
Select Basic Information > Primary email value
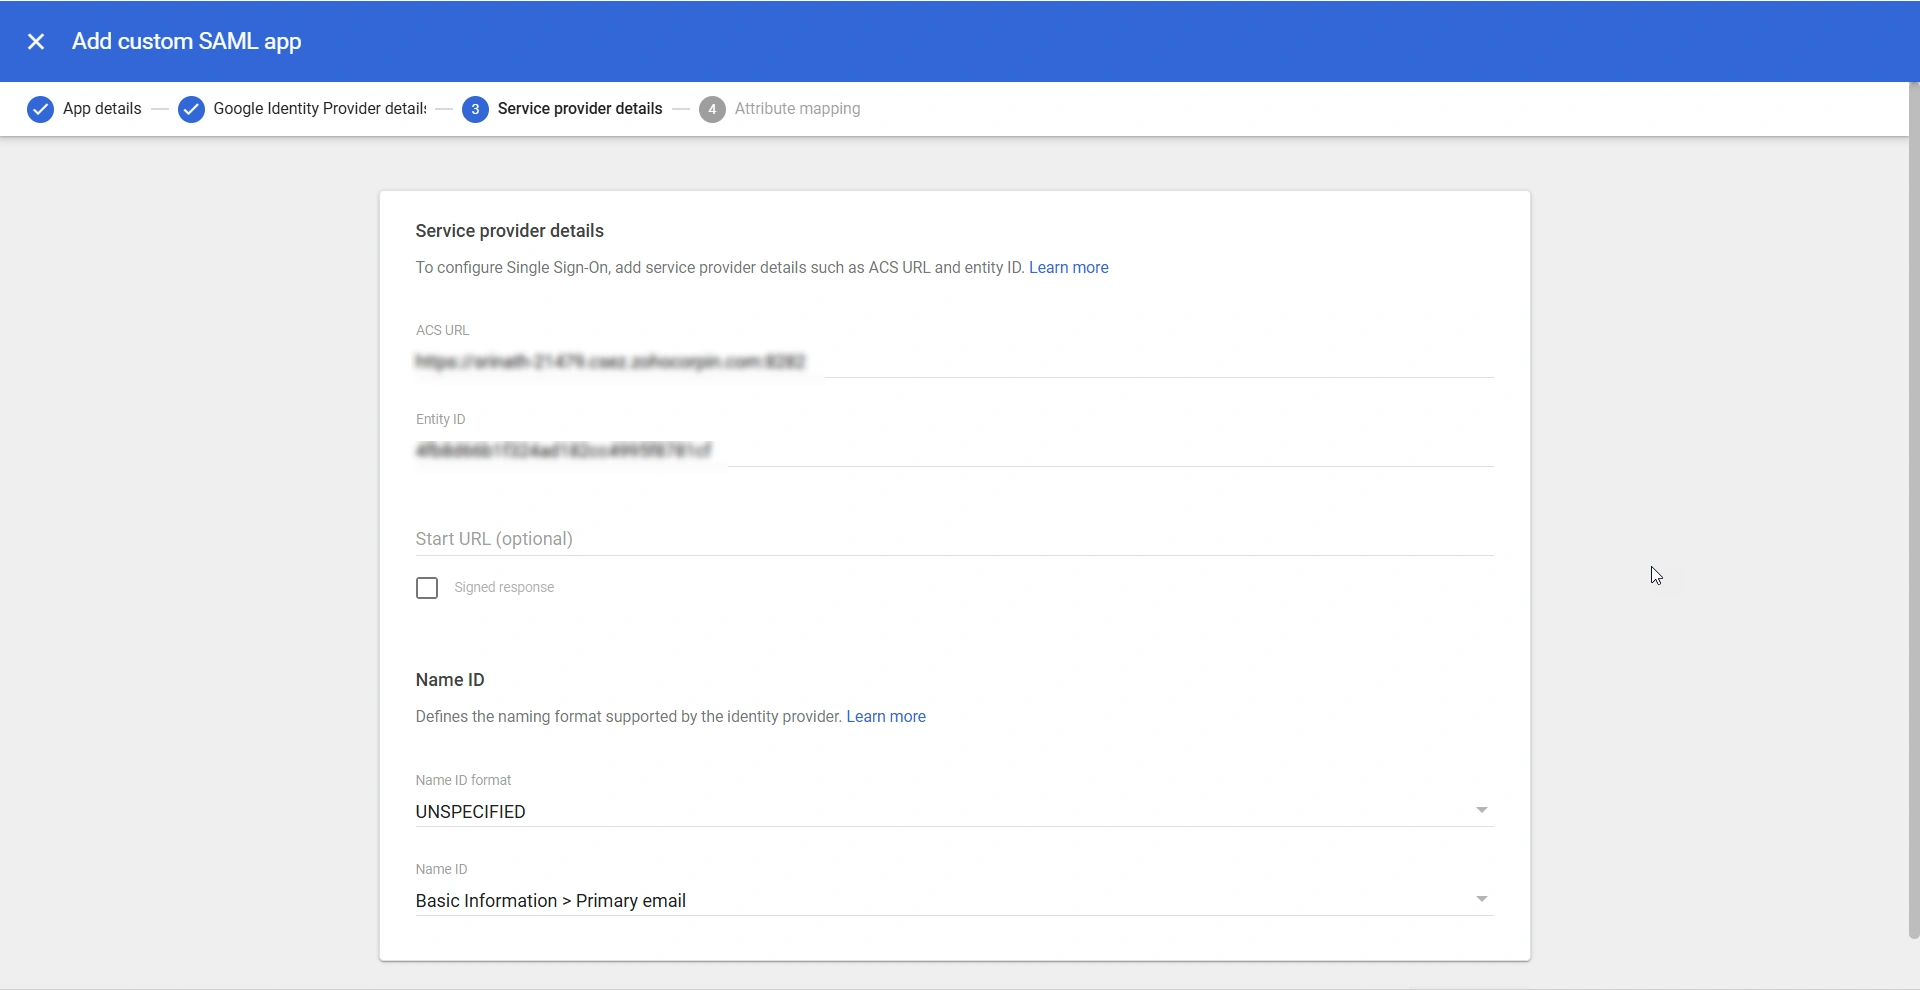[551, 900]
